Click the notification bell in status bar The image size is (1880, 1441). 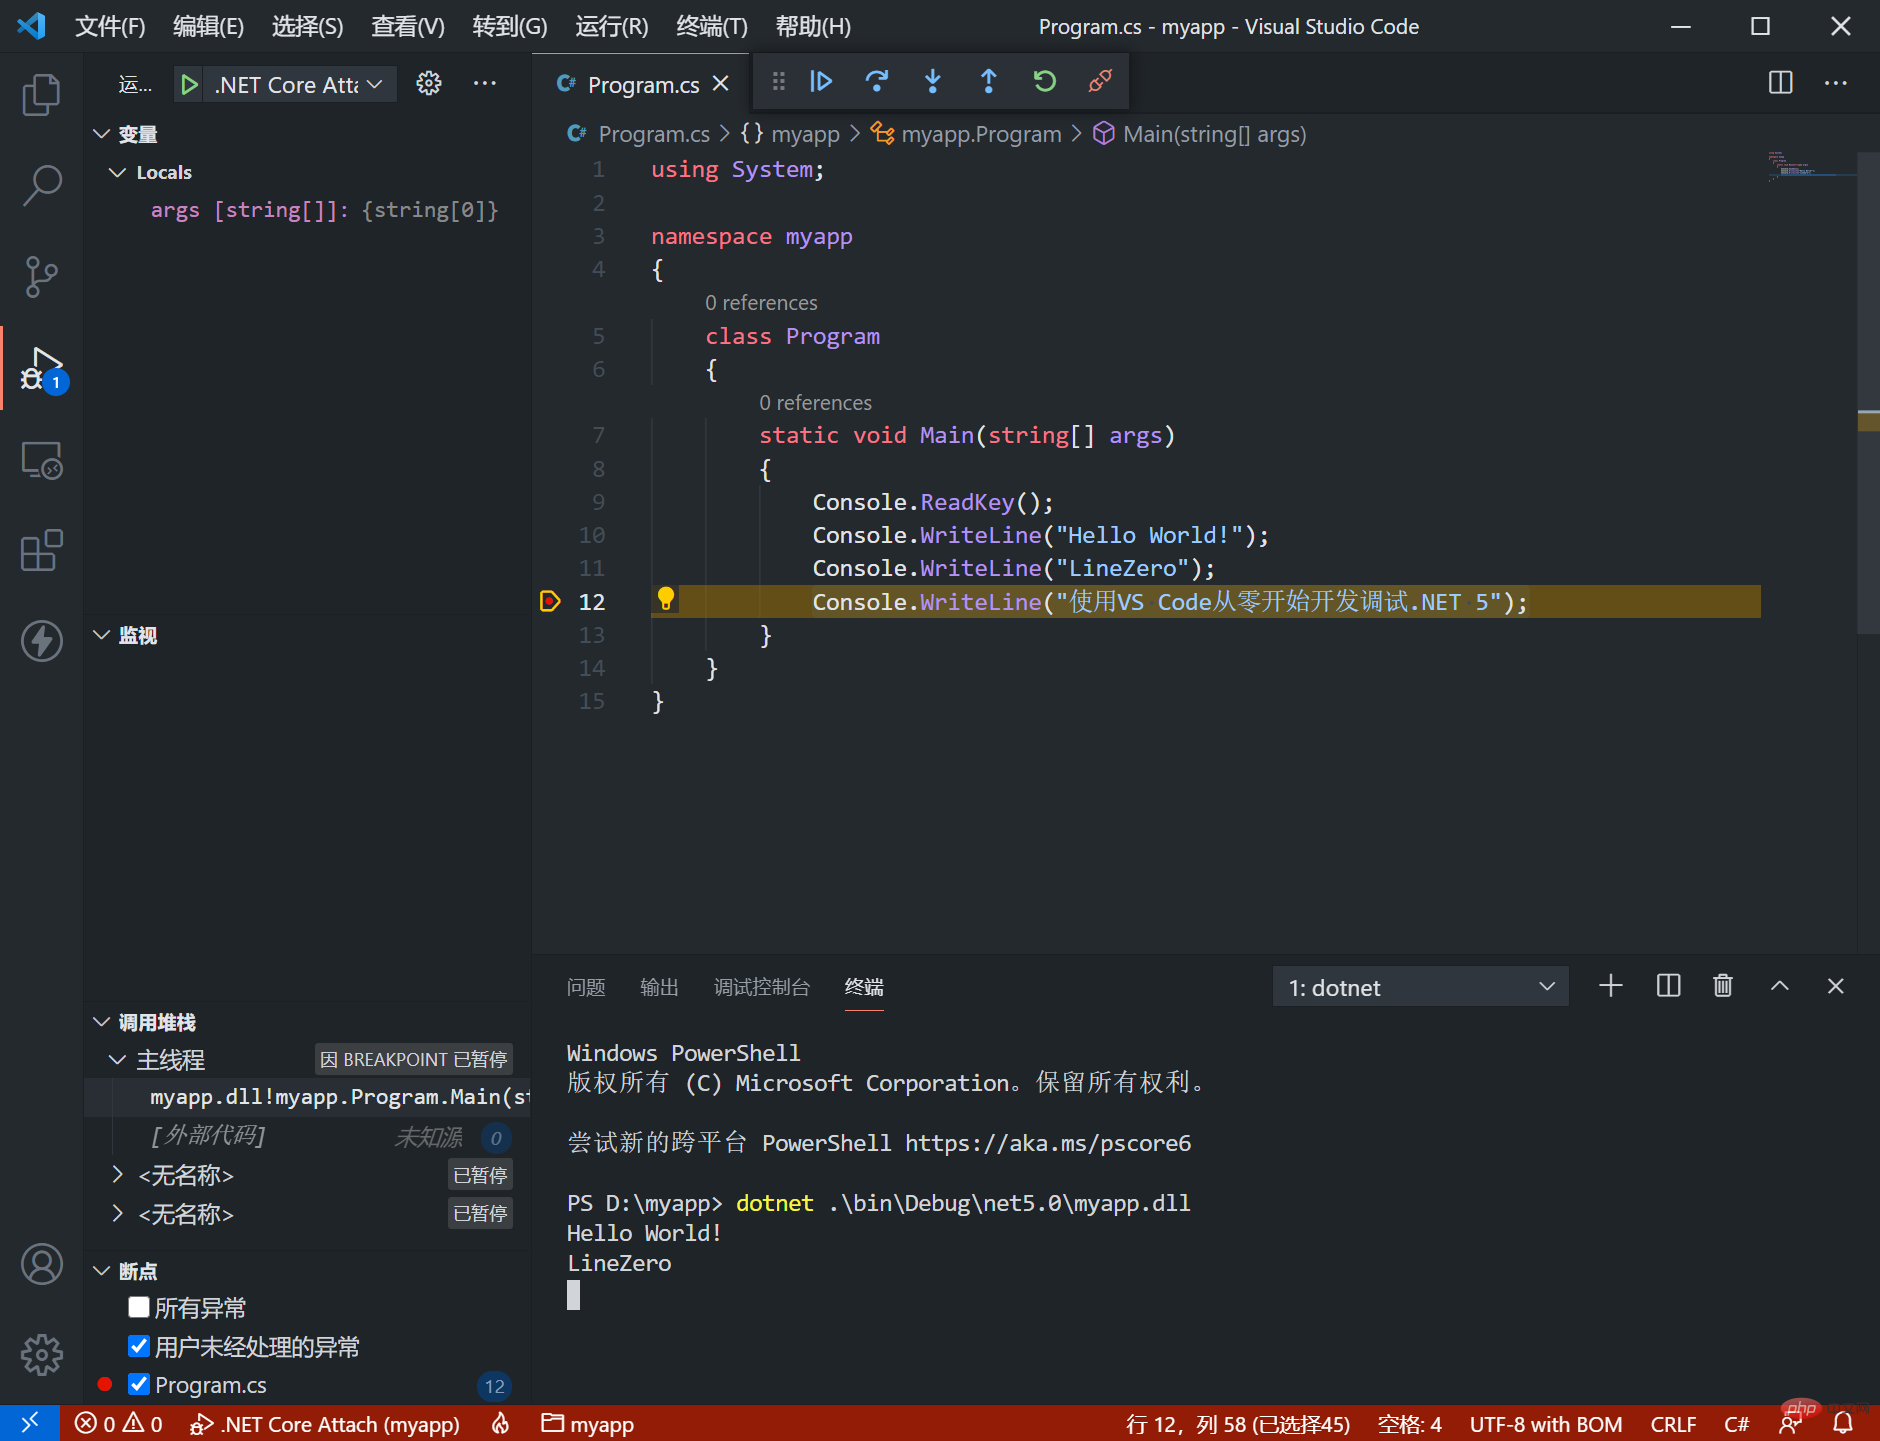coord(1845,1424)
